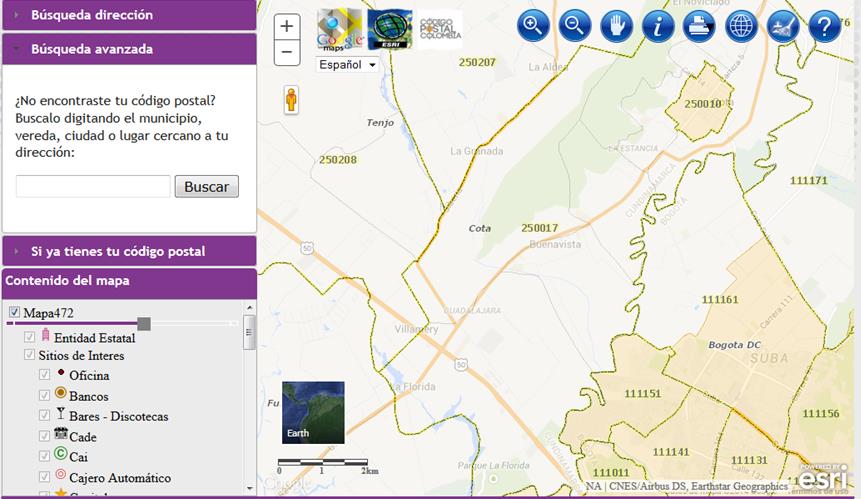The height and width of the screenshot is (499, 861).
Task: Select the pan hand tool
Action: [617, 27]
